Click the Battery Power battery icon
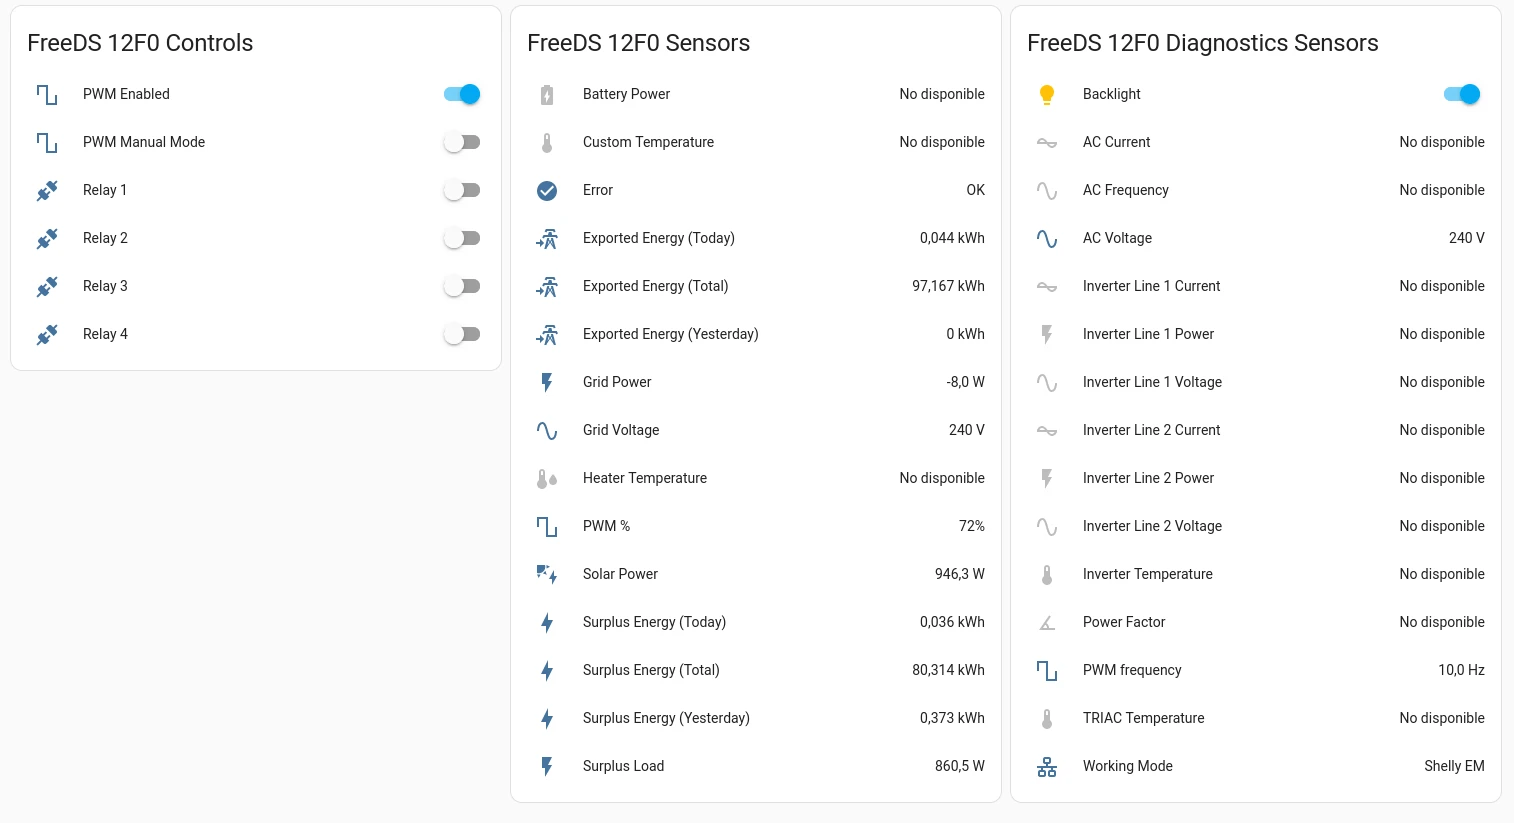 coord(547,94)
